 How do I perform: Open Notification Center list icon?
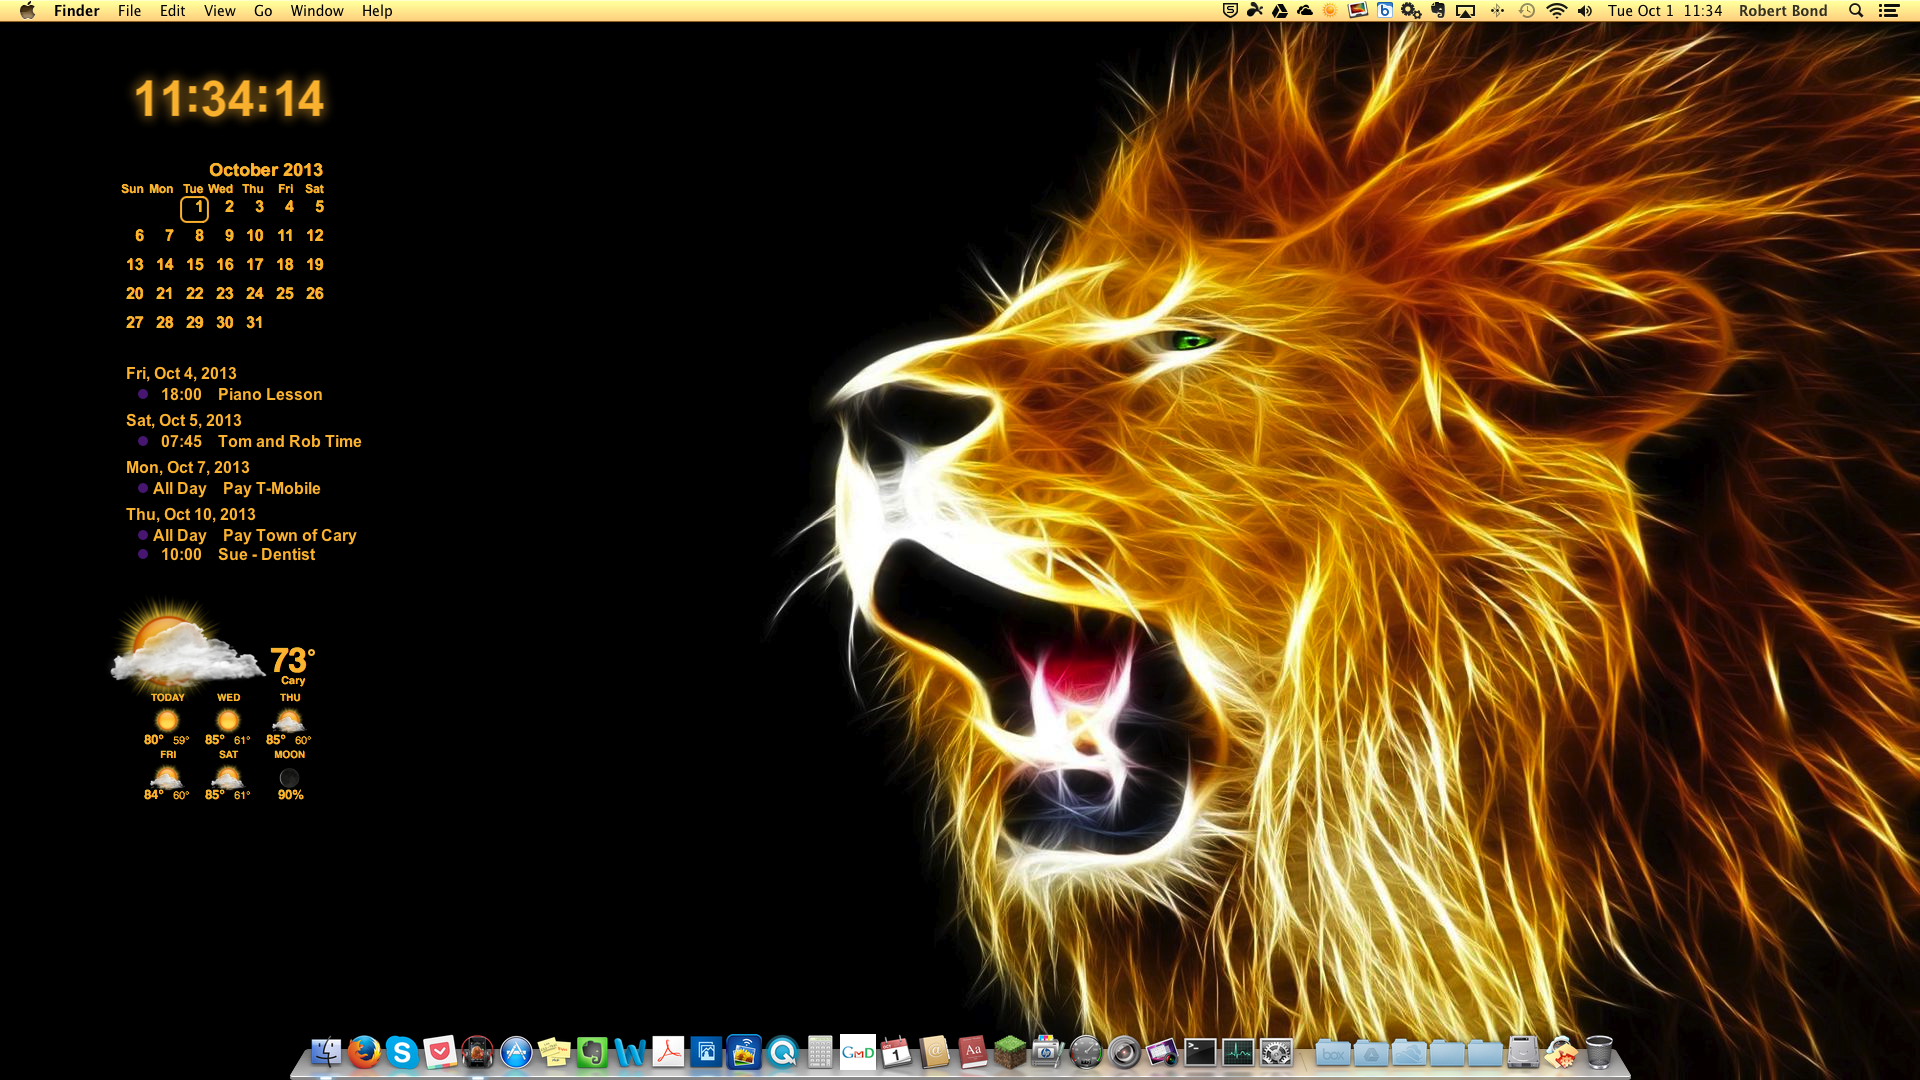pyautogui.click(x=1889, y=11)
